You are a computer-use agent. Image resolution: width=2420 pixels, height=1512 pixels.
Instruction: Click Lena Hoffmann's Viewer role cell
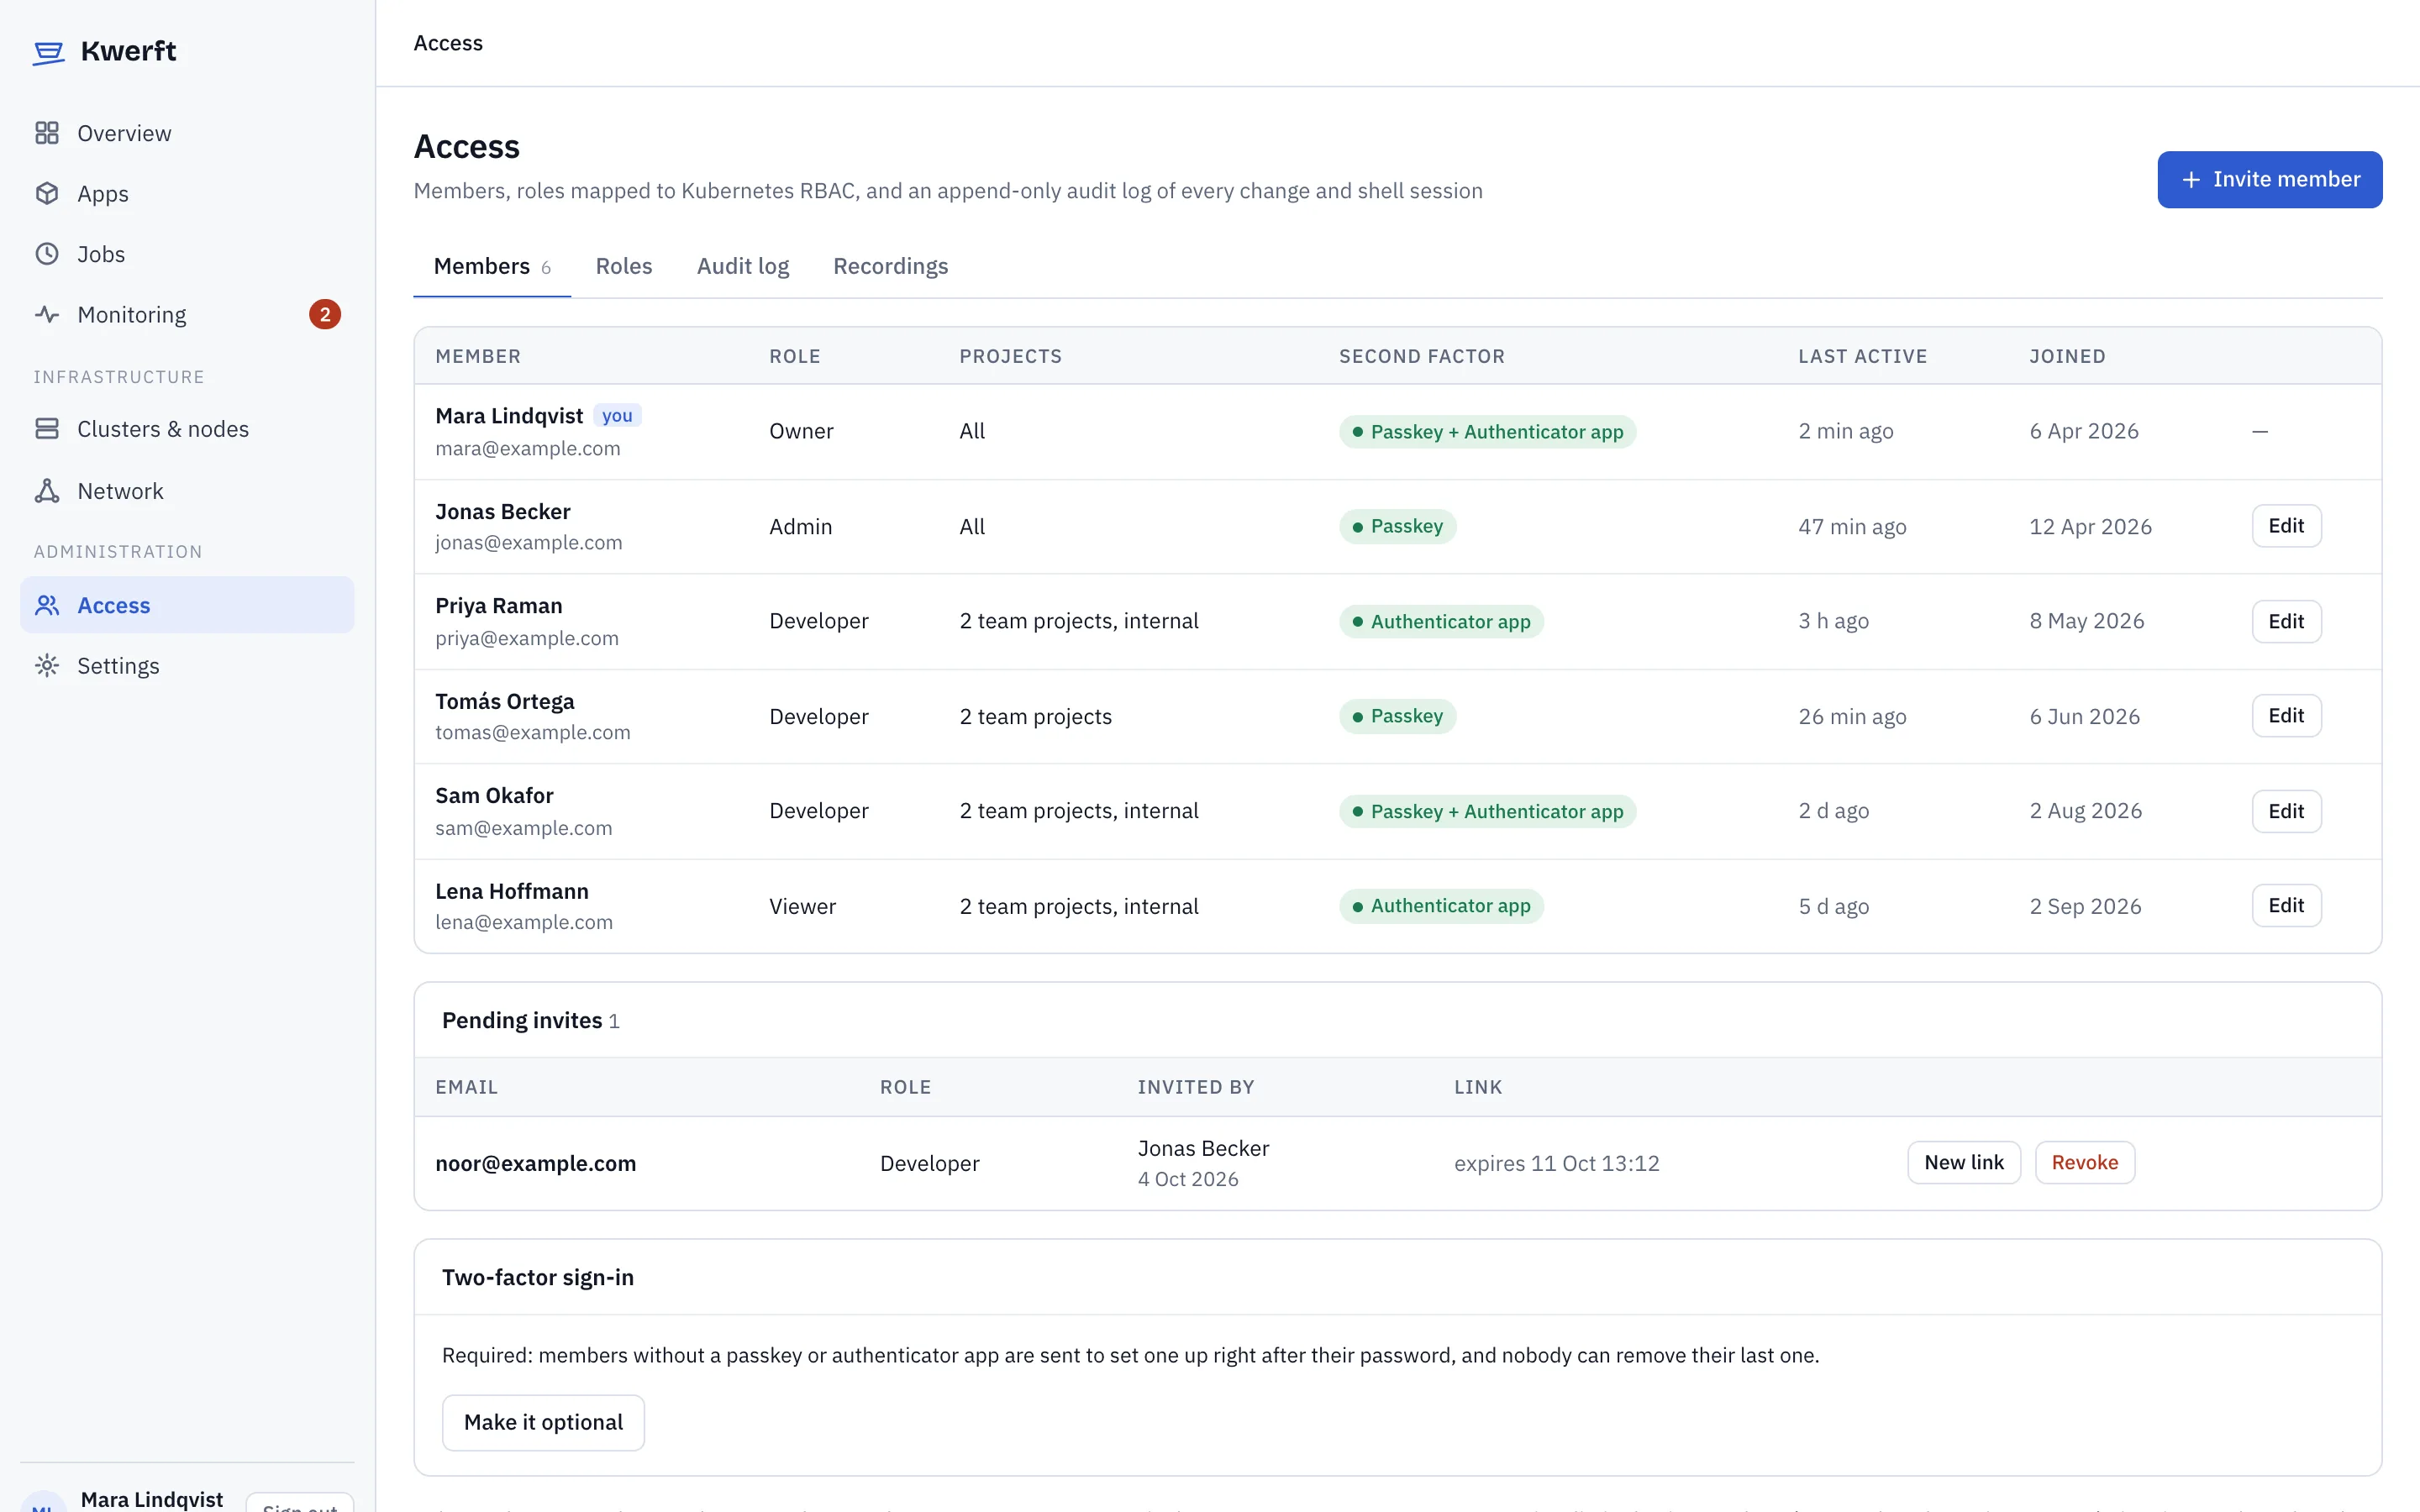(x=802, y=906)
